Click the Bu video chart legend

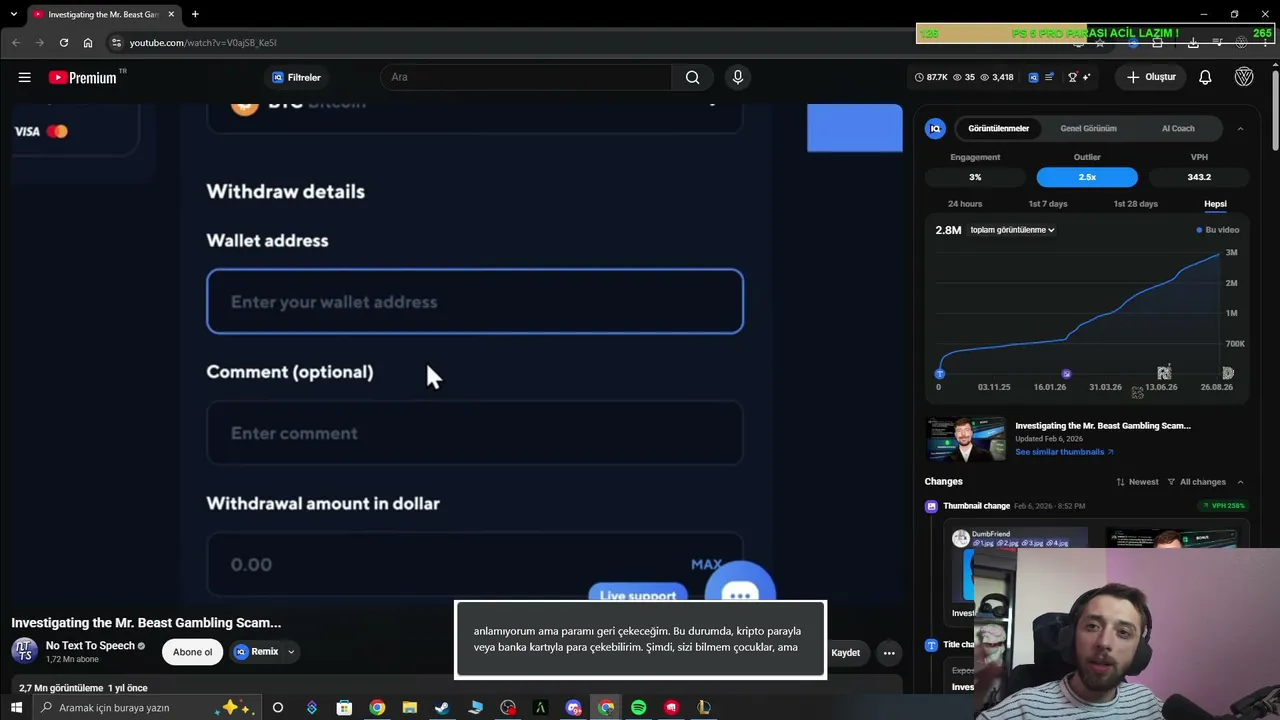tap(1218, 230)
